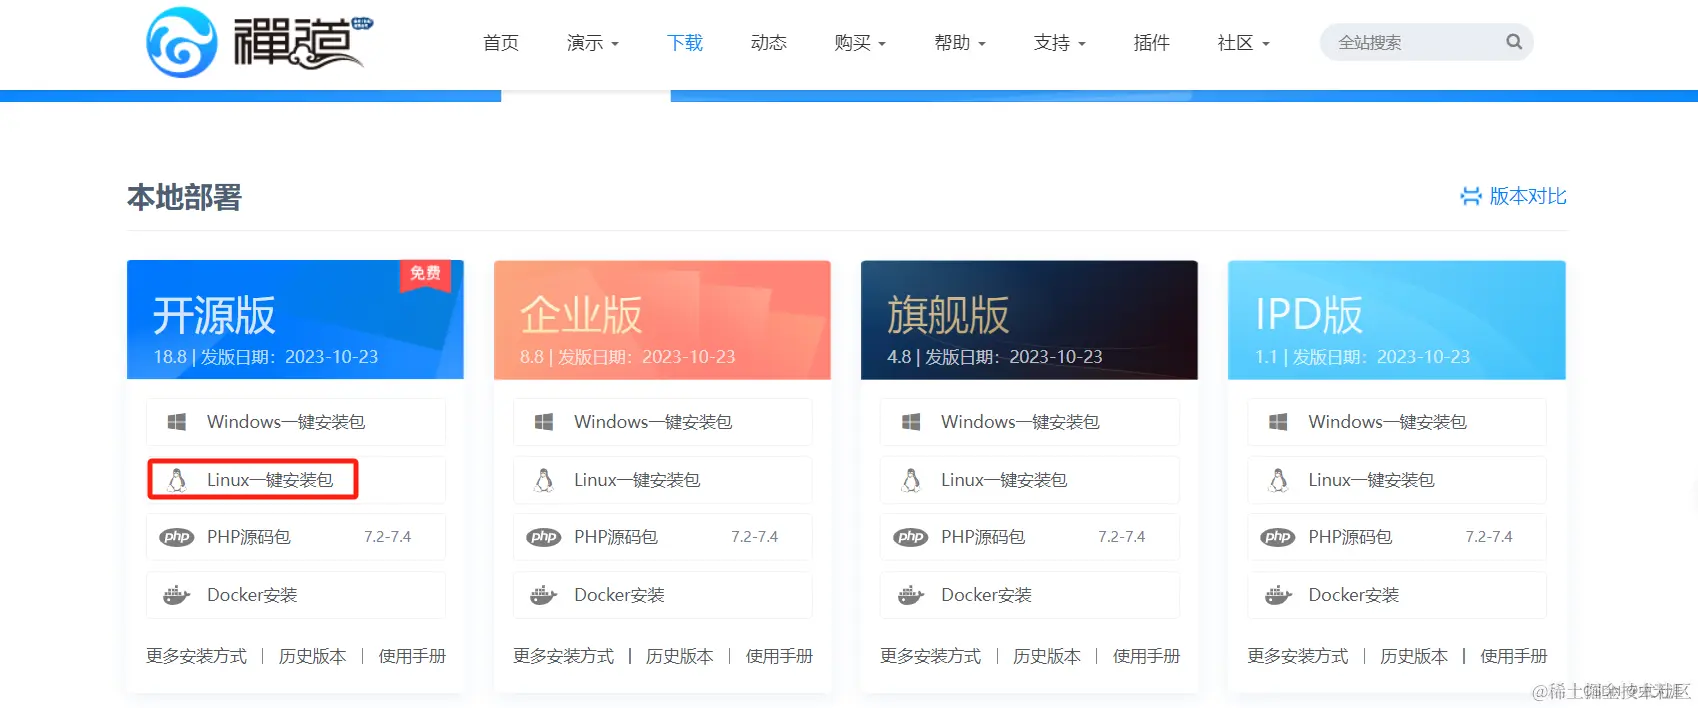The width and height of the screenshot is (1698, 708).
Task: Open 更多安装方式 under 企业版
Action: pyautogui.click(x=563, y=656)
